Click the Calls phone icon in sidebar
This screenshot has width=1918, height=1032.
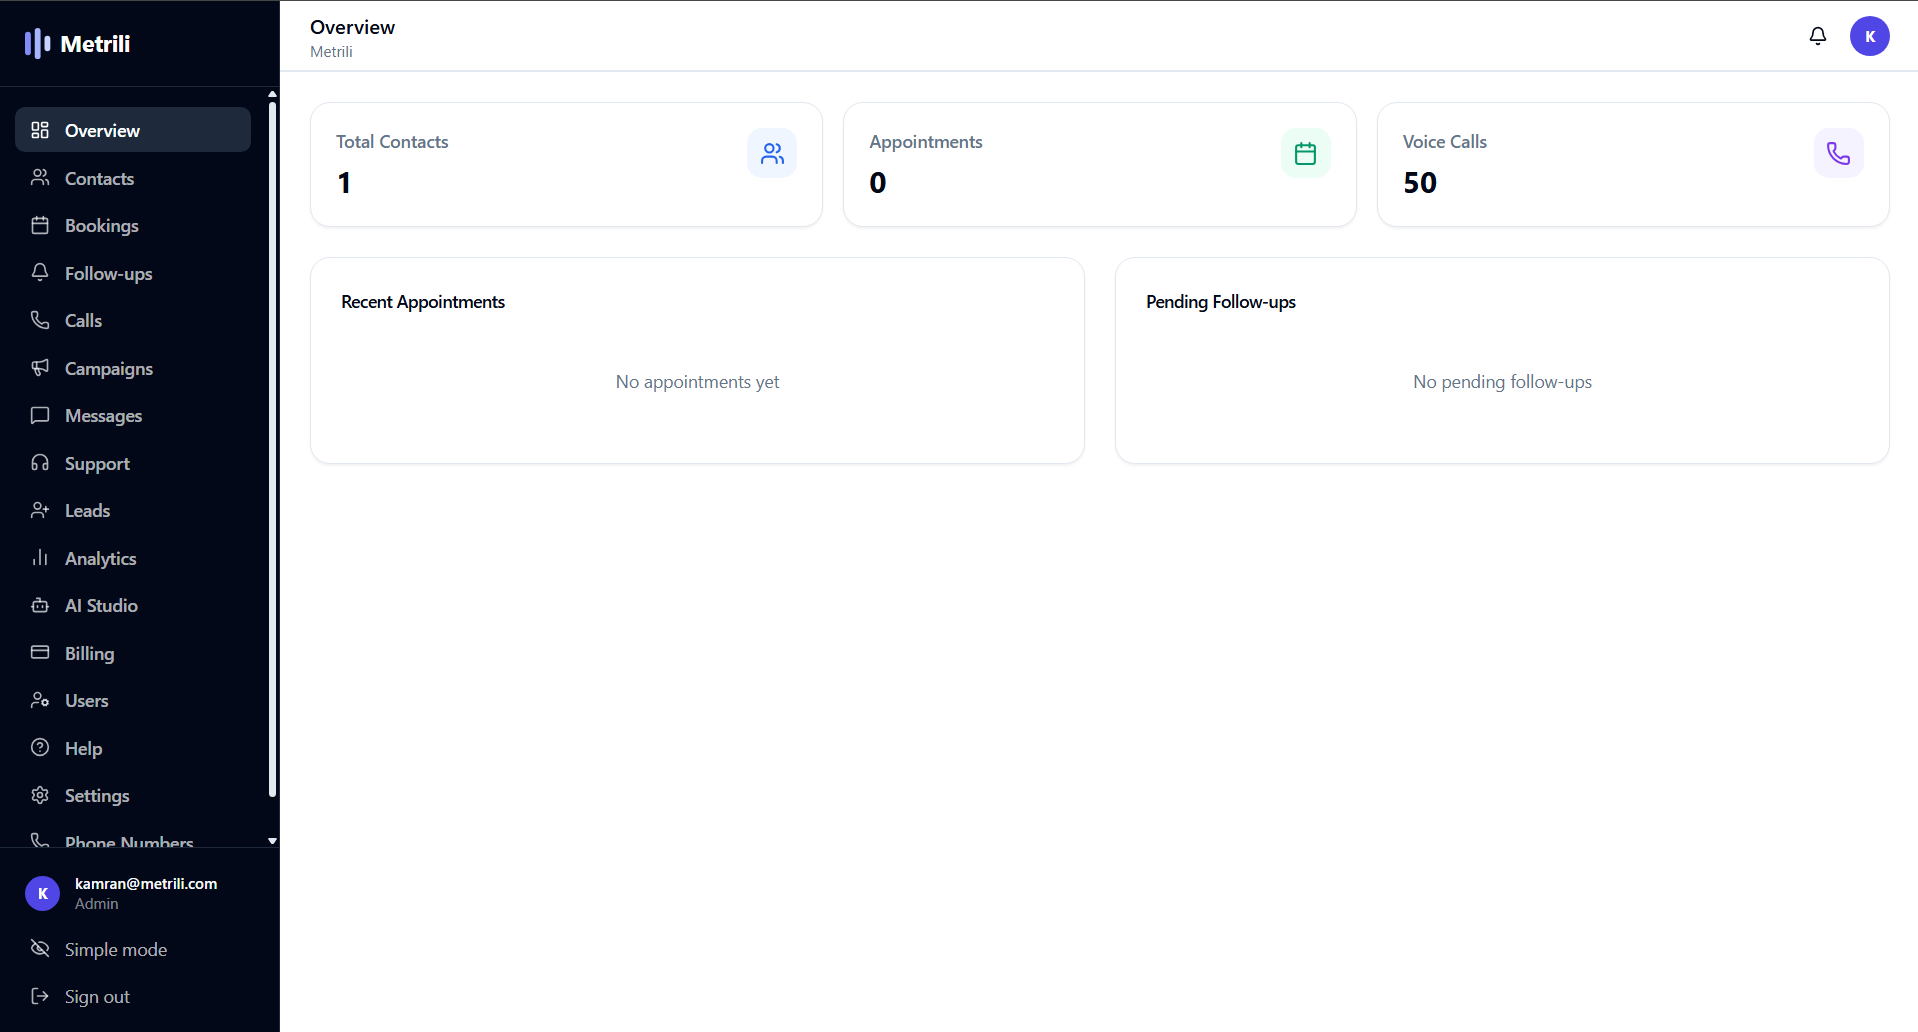(40, 320)
